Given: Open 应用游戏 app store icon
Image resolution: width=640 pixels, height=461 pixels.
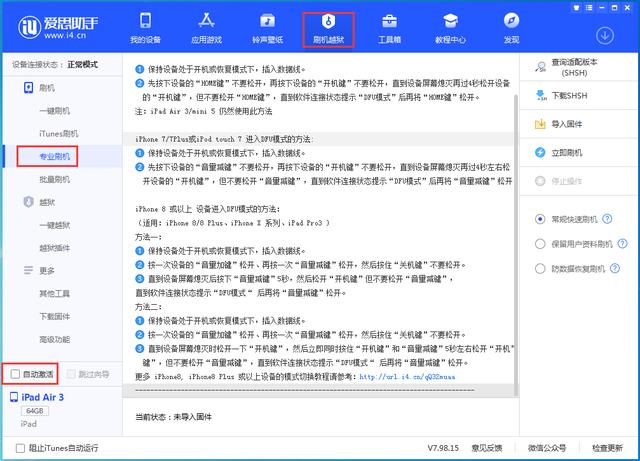Looking at the screenshot, I should (x=207, y=20).
